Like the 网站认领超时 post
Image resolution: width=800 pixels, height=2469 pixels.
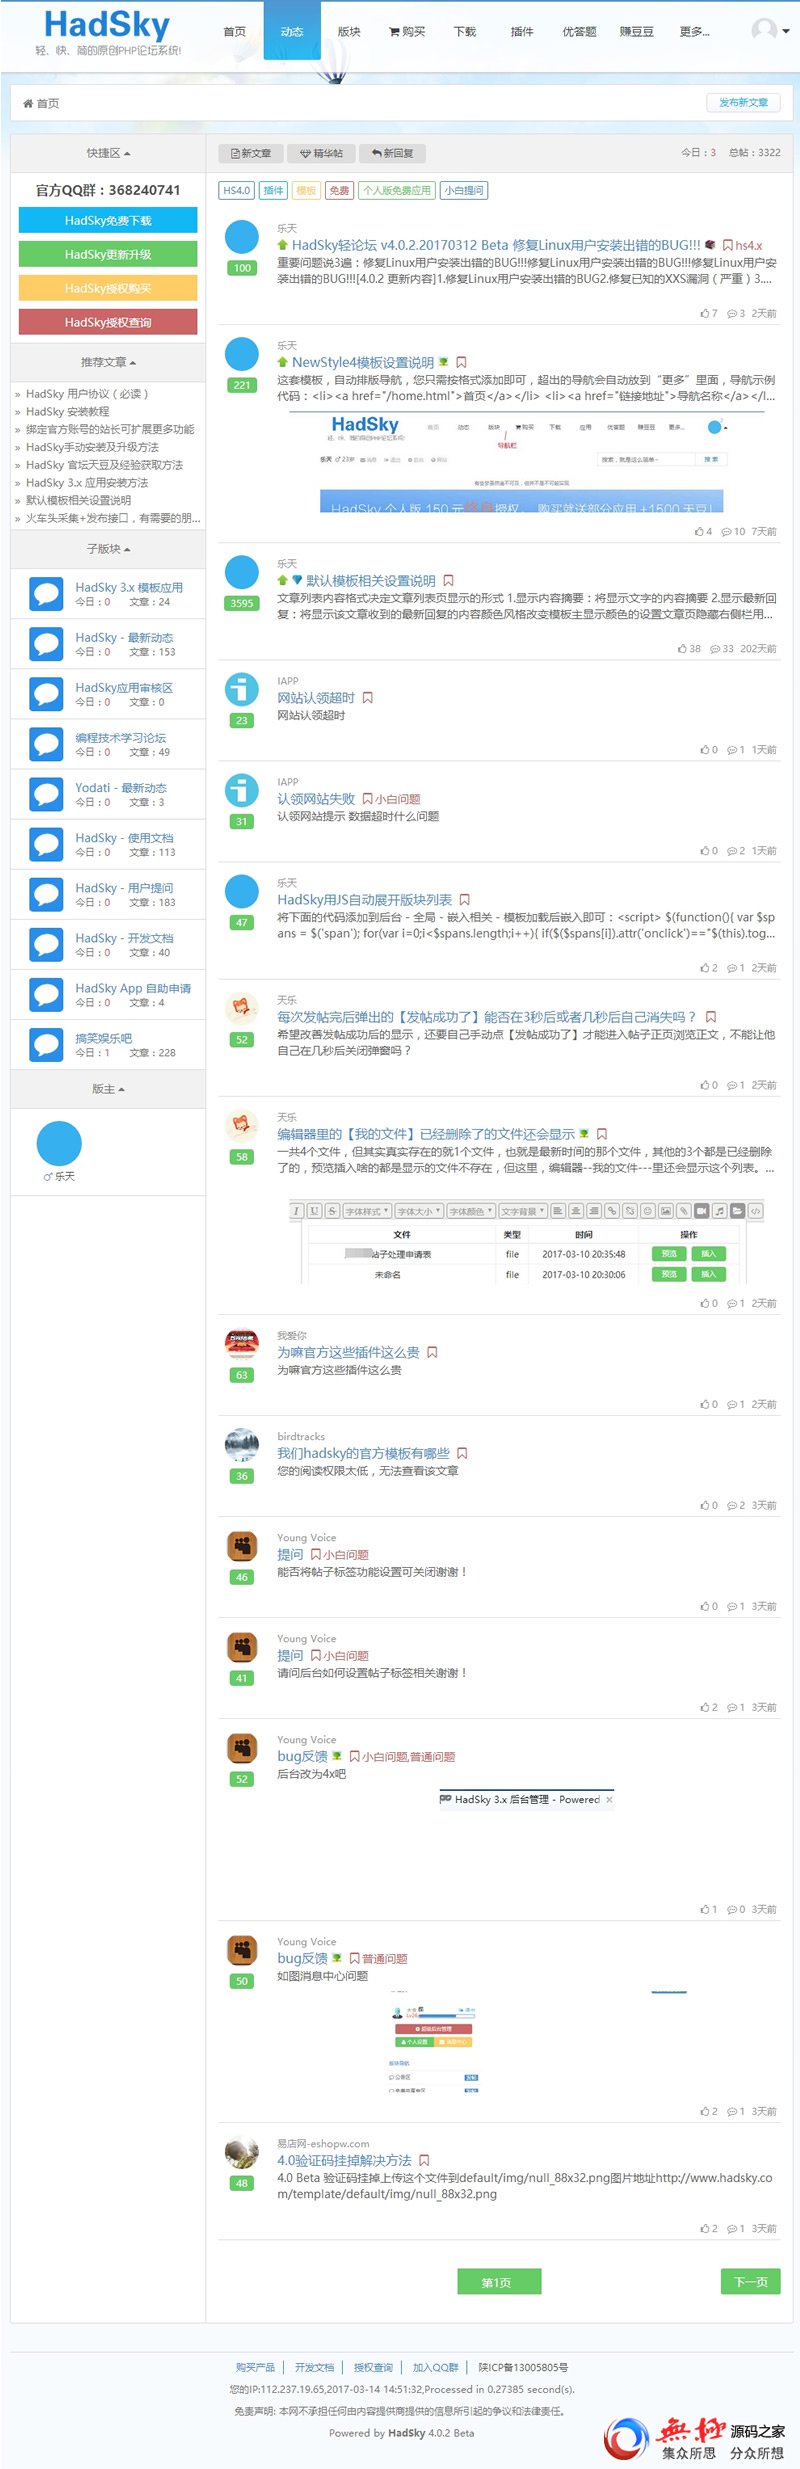(704, 750)
